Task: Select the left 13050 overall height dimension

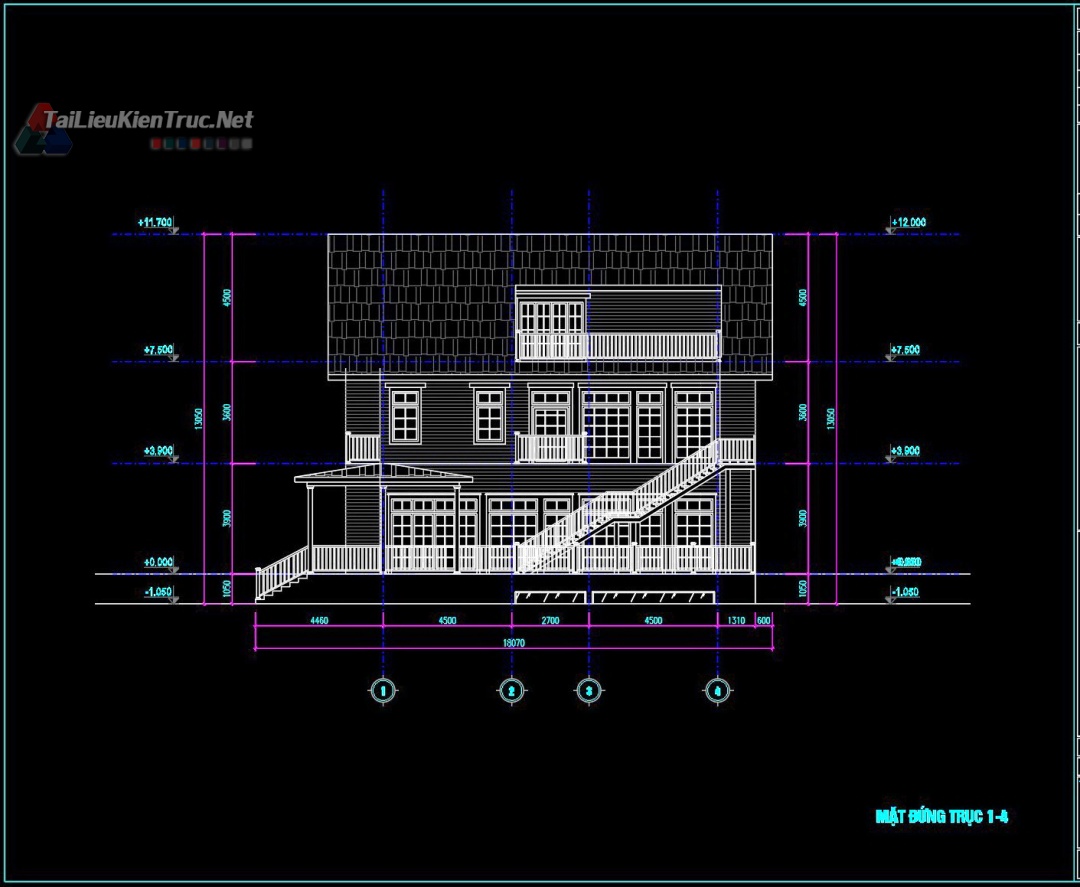Action: pyautogui.click(x=199, y=416)
